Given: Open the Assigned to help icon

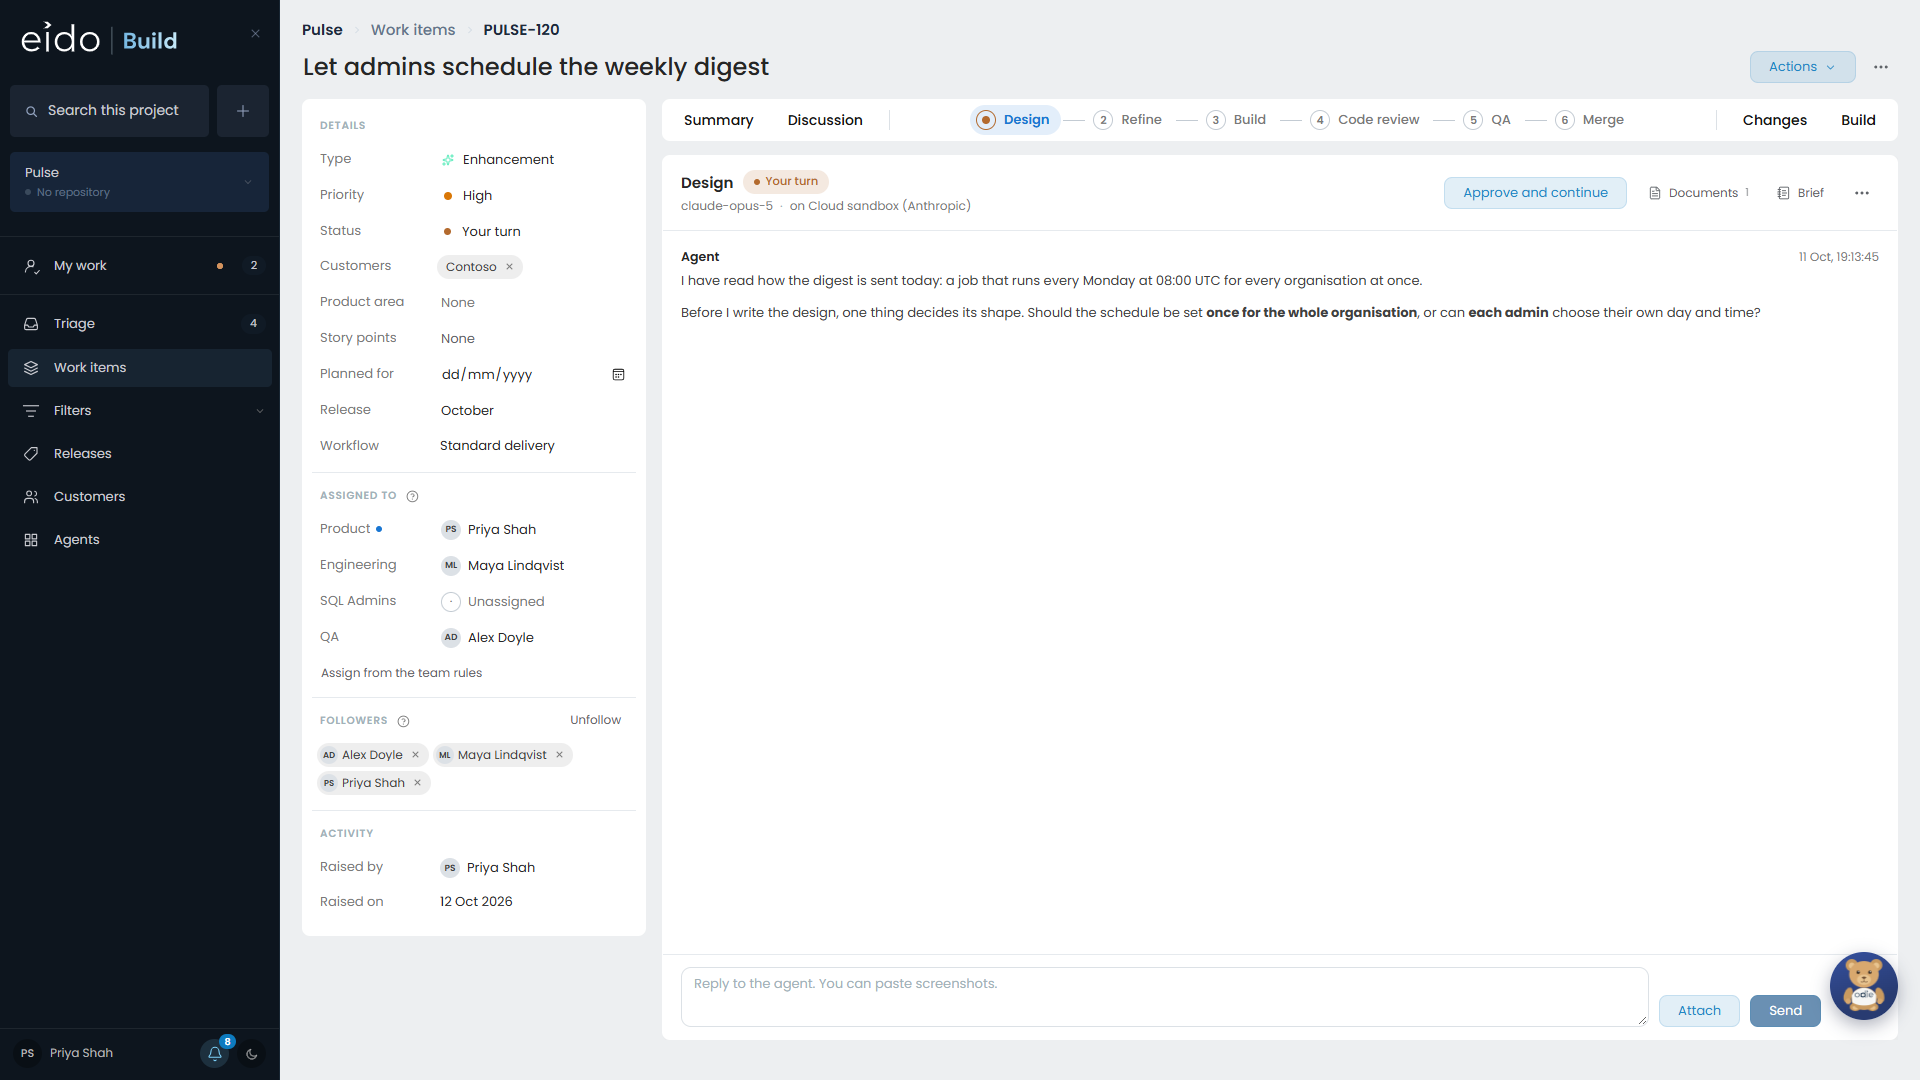Looking at the screenshot, I should point(412,496).
